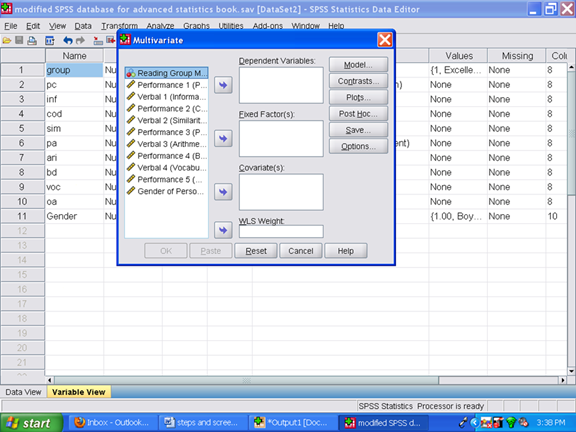The width and height of the screenshot is (576, 432).
Task: Select Verbal 2 (Similarit... variable
Action: coord(167,120)
